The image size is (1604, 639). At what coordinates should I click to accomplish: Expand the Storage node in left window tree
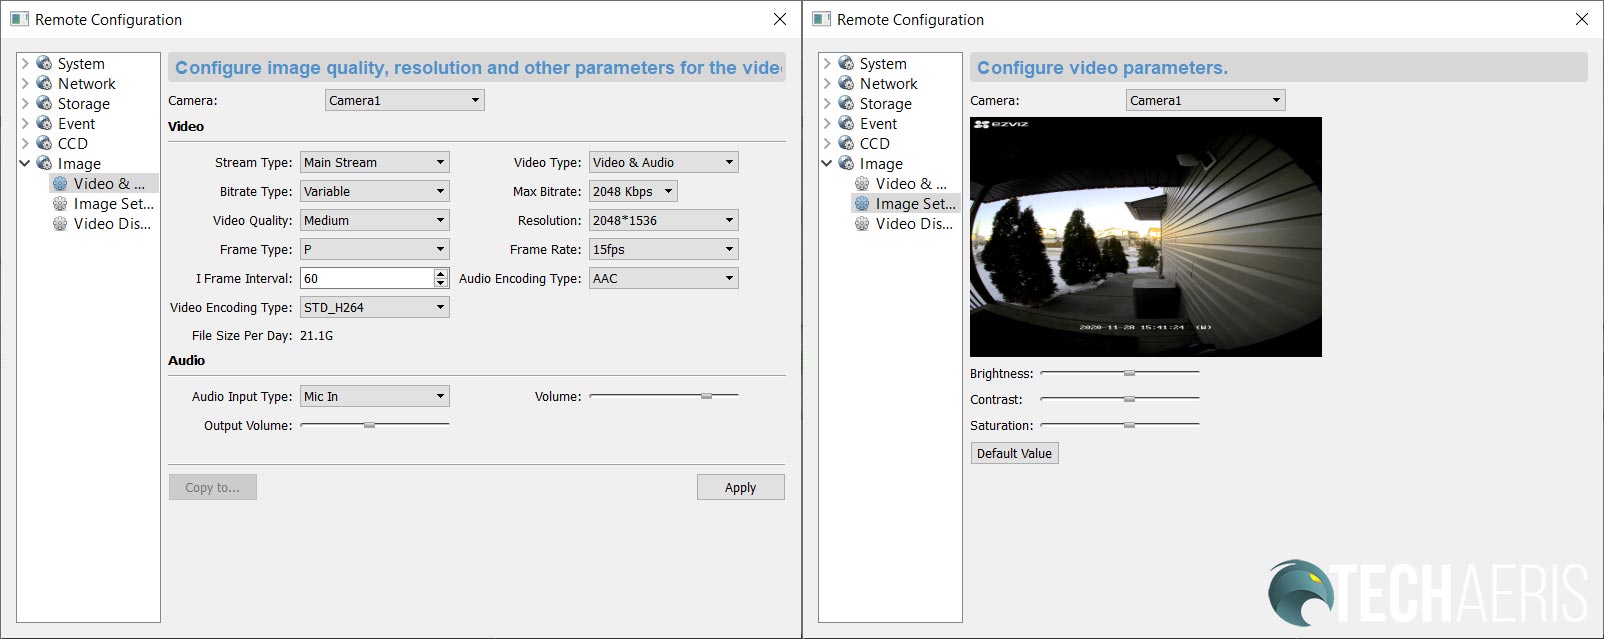[x=25, y=103]
